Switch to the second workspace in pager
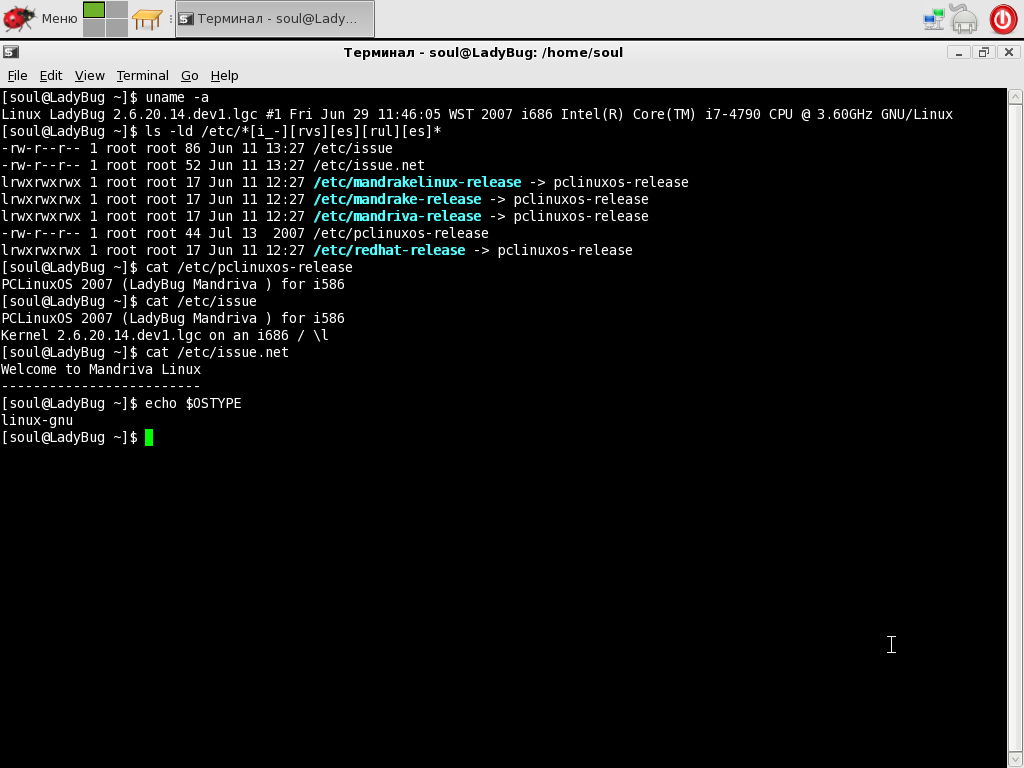Image resolution: width=1024 pixels, height=768 pixels. pos(117,10)
